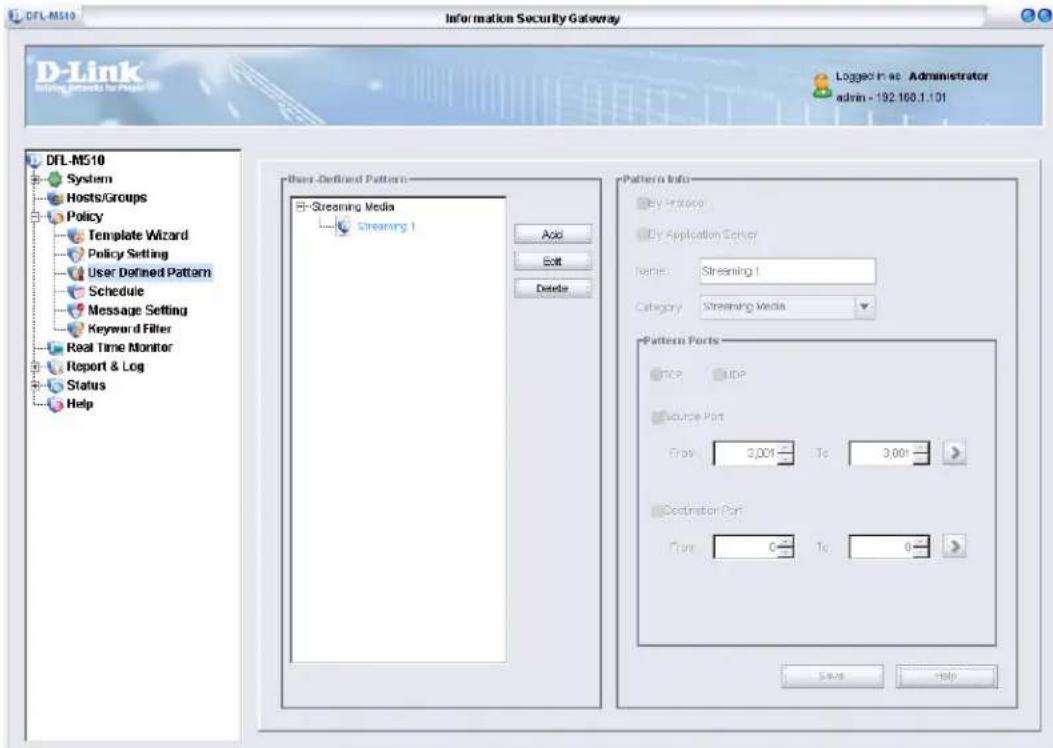
Task: Collapse Streaming Media category node
Action: 300,207
